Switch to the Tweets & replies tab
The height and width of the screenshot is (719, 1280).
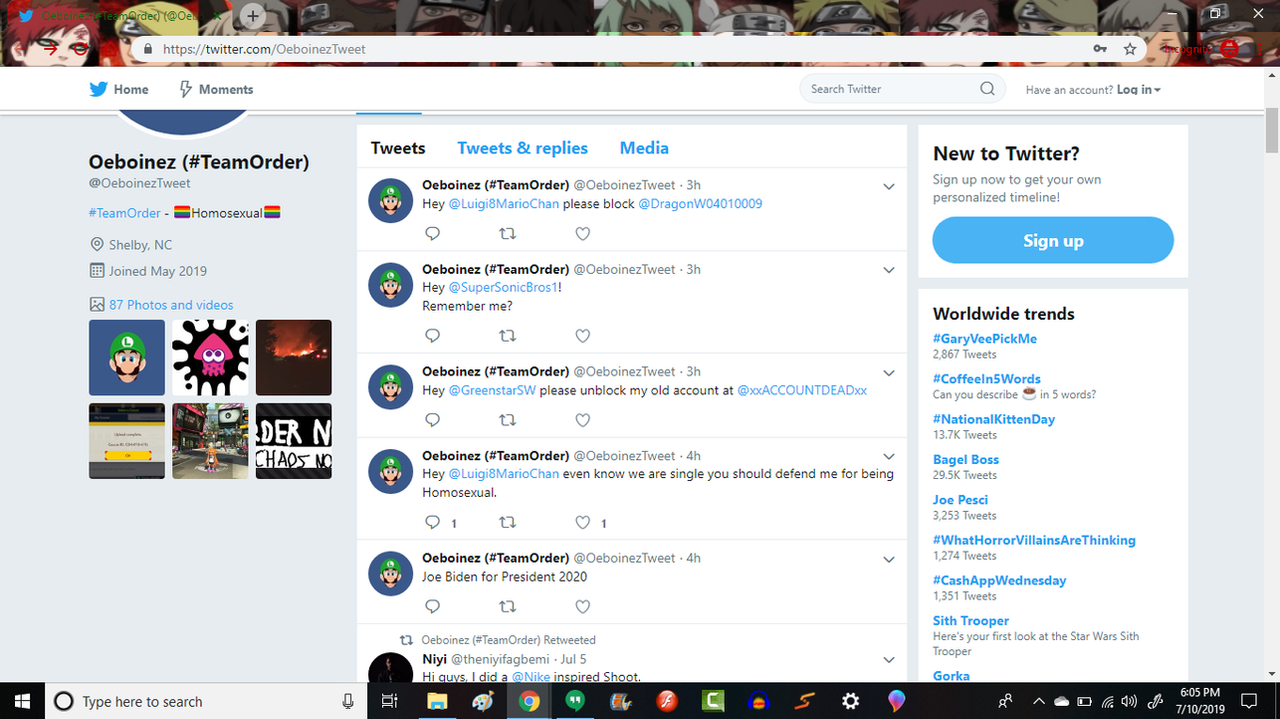point(522,148)
